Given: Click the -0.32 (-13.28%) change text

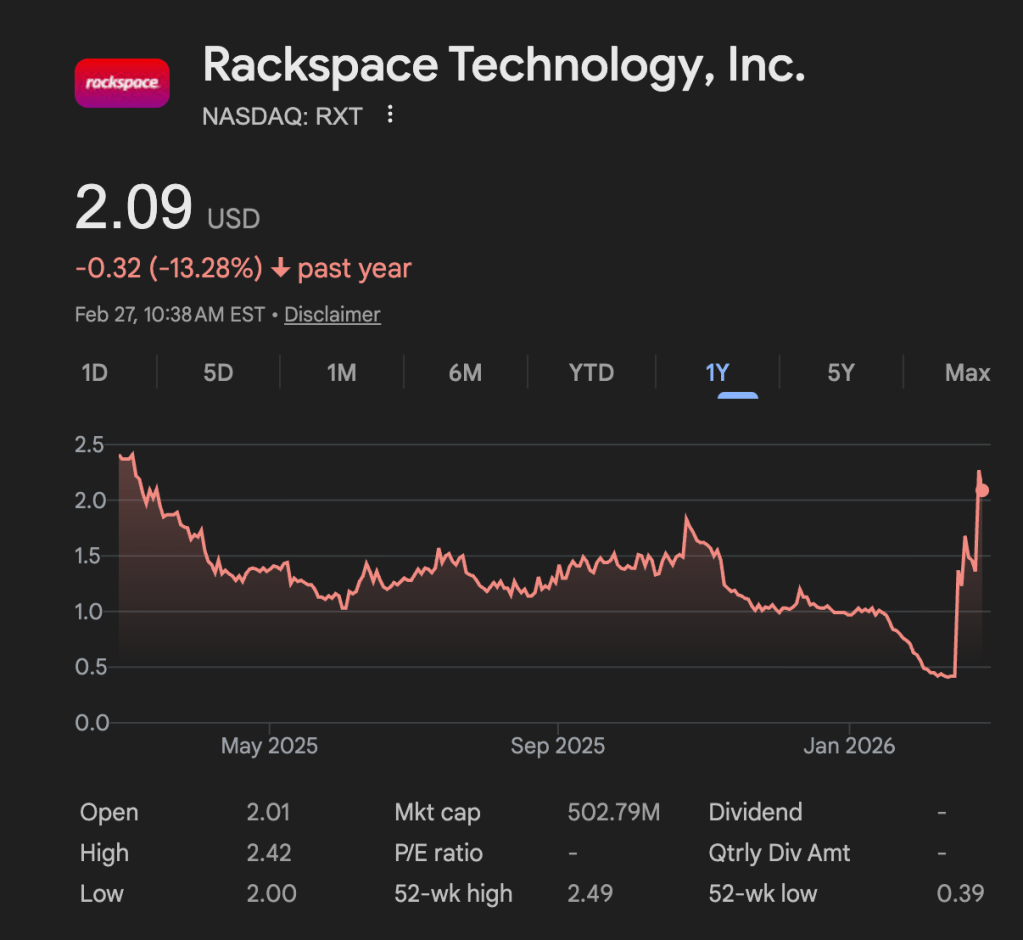Looking at the screenshot, I should (x=168, y=269).
